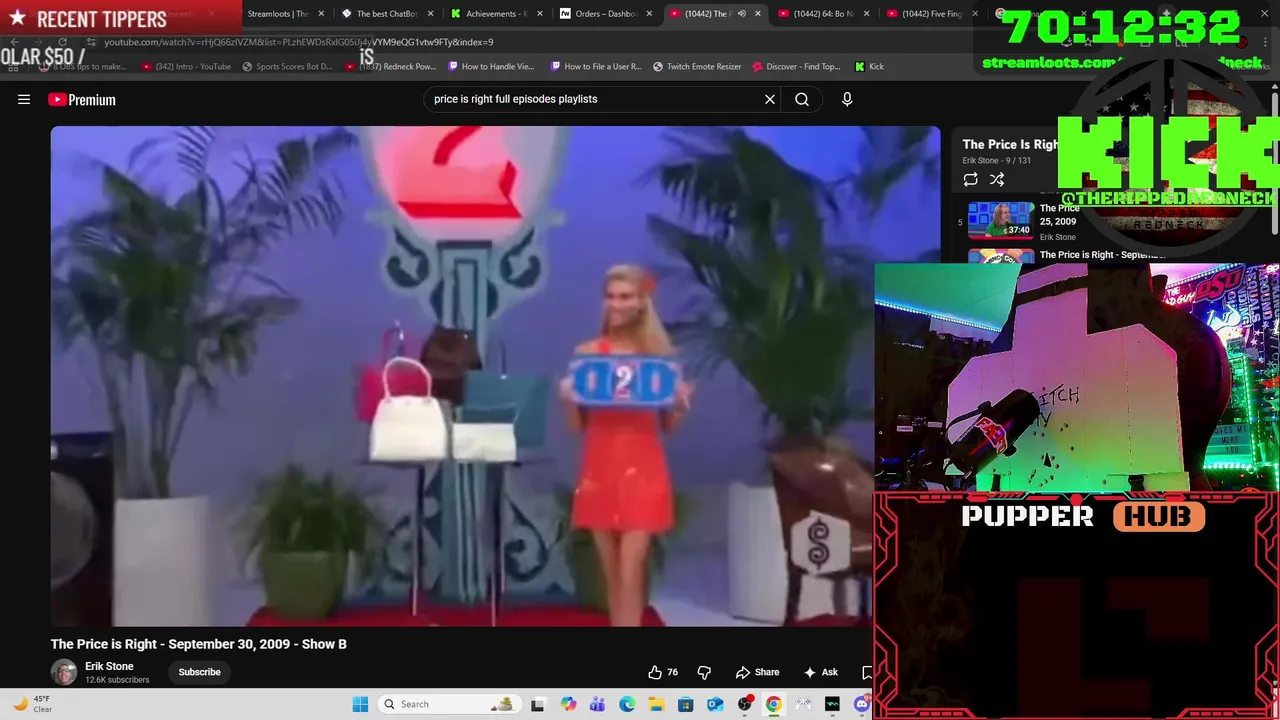Close the Achievements tab
Viewport: 1280px width, 720px height.
tap(540, 14)
